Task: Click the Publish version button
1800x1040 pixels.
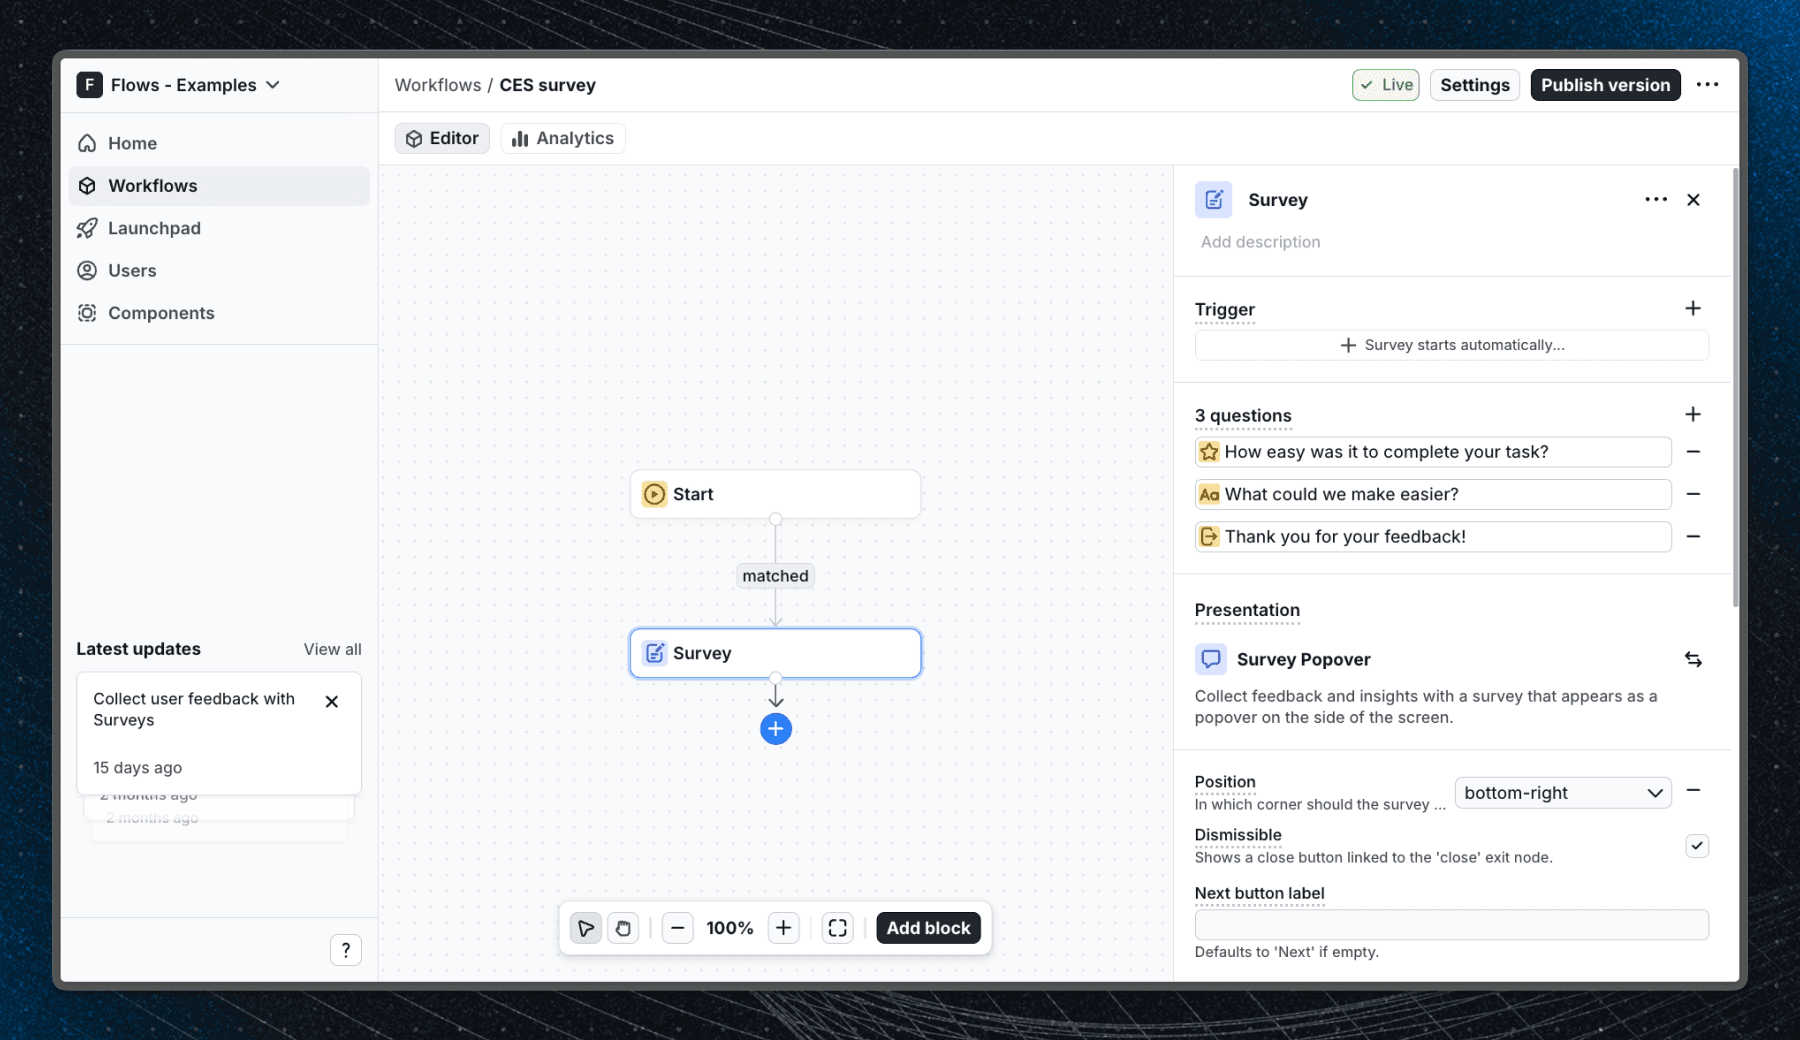Action: [1605, 85]
